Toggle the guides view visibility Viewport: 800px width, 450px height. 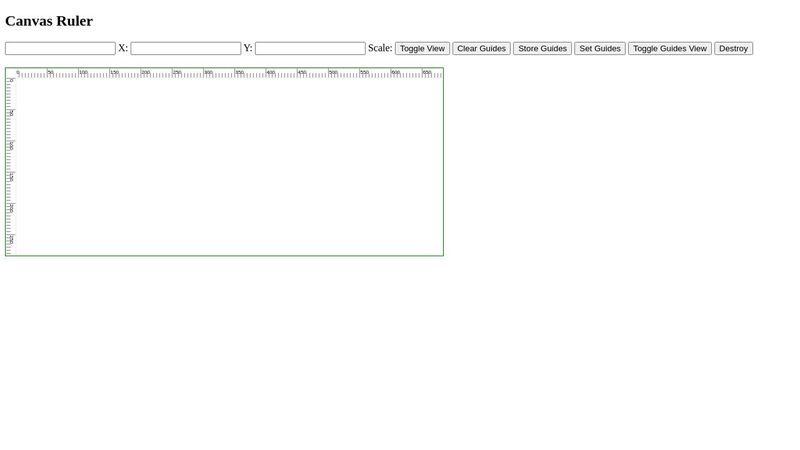(669, 48)
